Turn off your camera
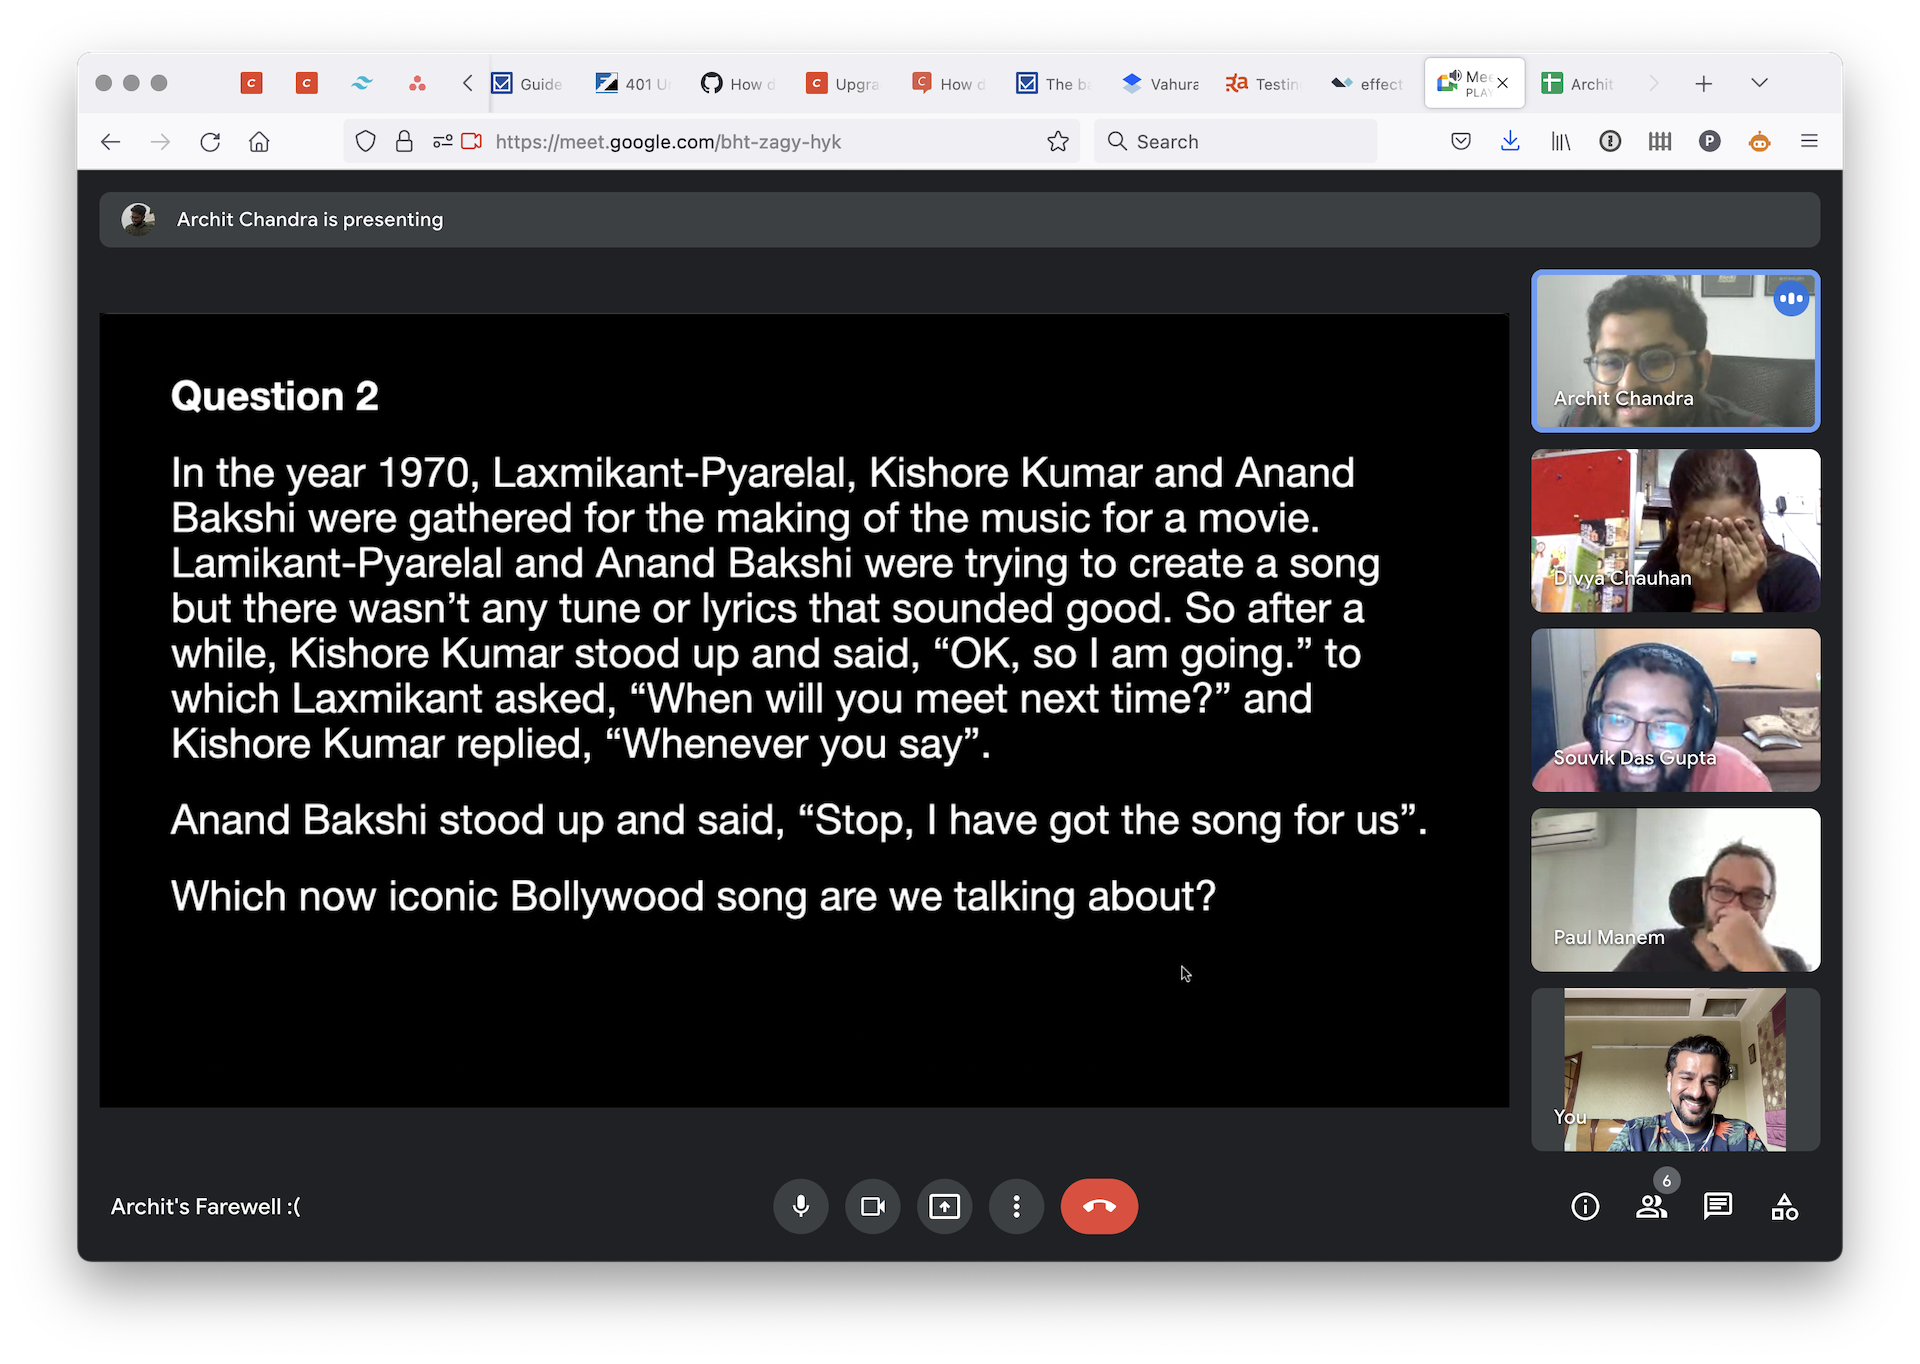1920x1364 pixels. tap(872, 1206)
